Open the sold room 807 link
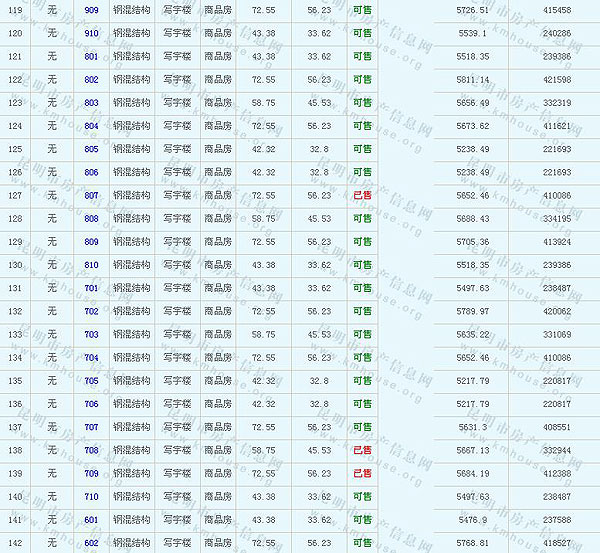This screenshot has height=553, width=600. 91,196
